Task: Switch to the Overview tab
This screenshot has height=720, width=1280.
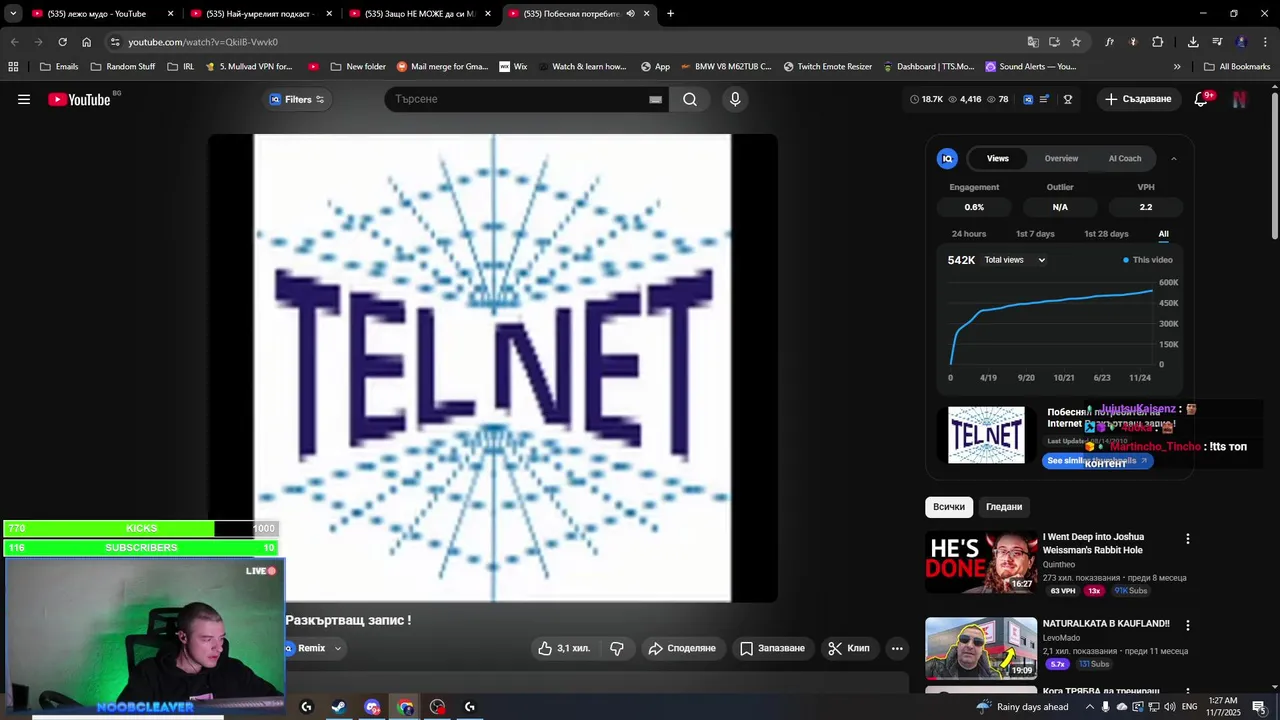Action: click(x=1061, y=158)
